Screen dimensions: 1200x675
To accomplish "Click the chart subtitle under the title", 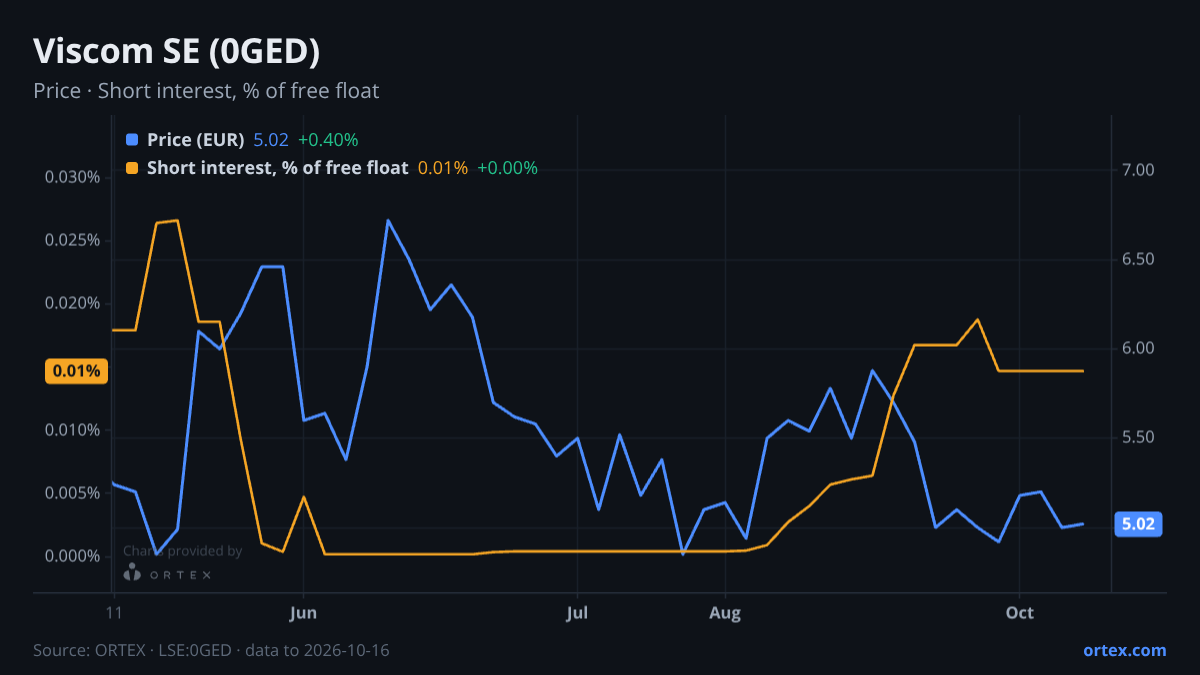I will point(206,91).
